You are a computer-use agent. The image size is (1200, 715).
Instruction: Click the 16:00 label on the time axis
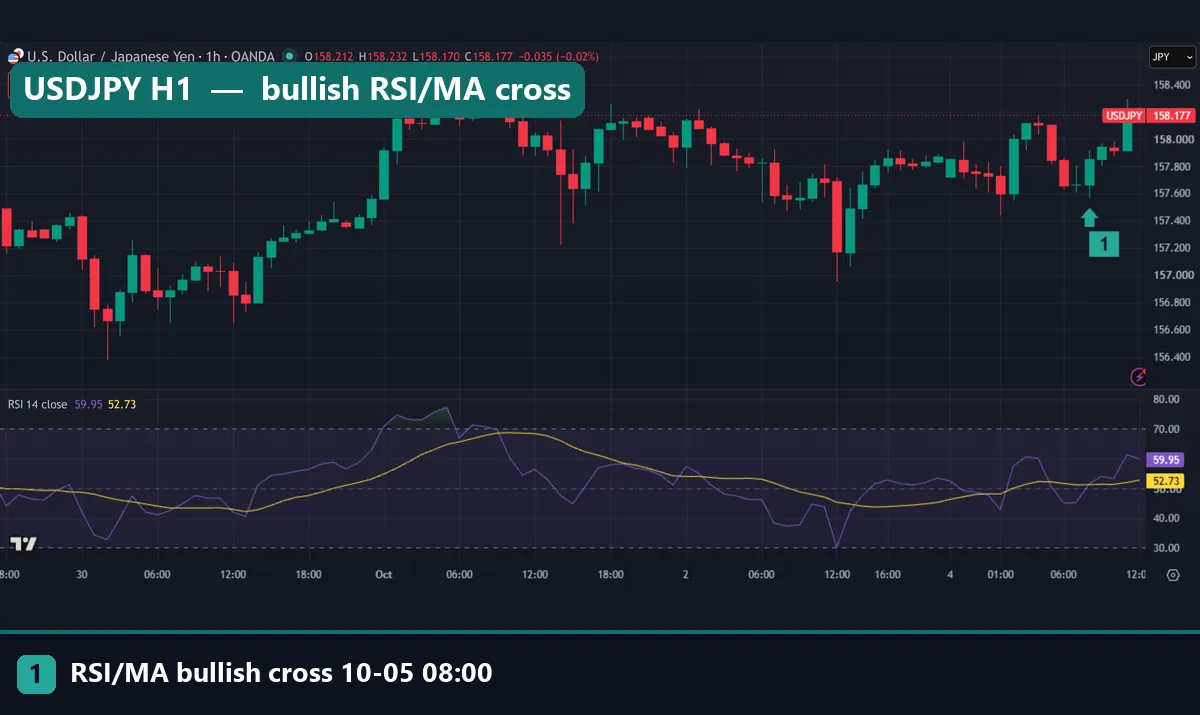tap(887, 575)
